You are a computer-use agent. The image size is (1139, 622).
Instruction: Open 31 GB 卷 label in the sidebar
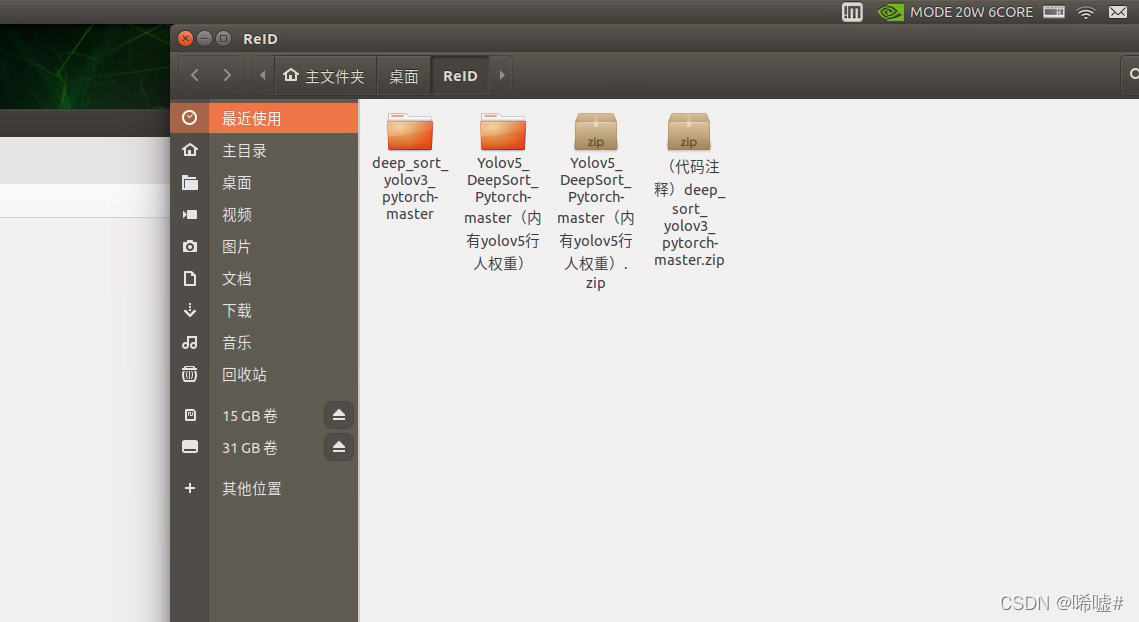pyautogui.click(x=250, y=448)
